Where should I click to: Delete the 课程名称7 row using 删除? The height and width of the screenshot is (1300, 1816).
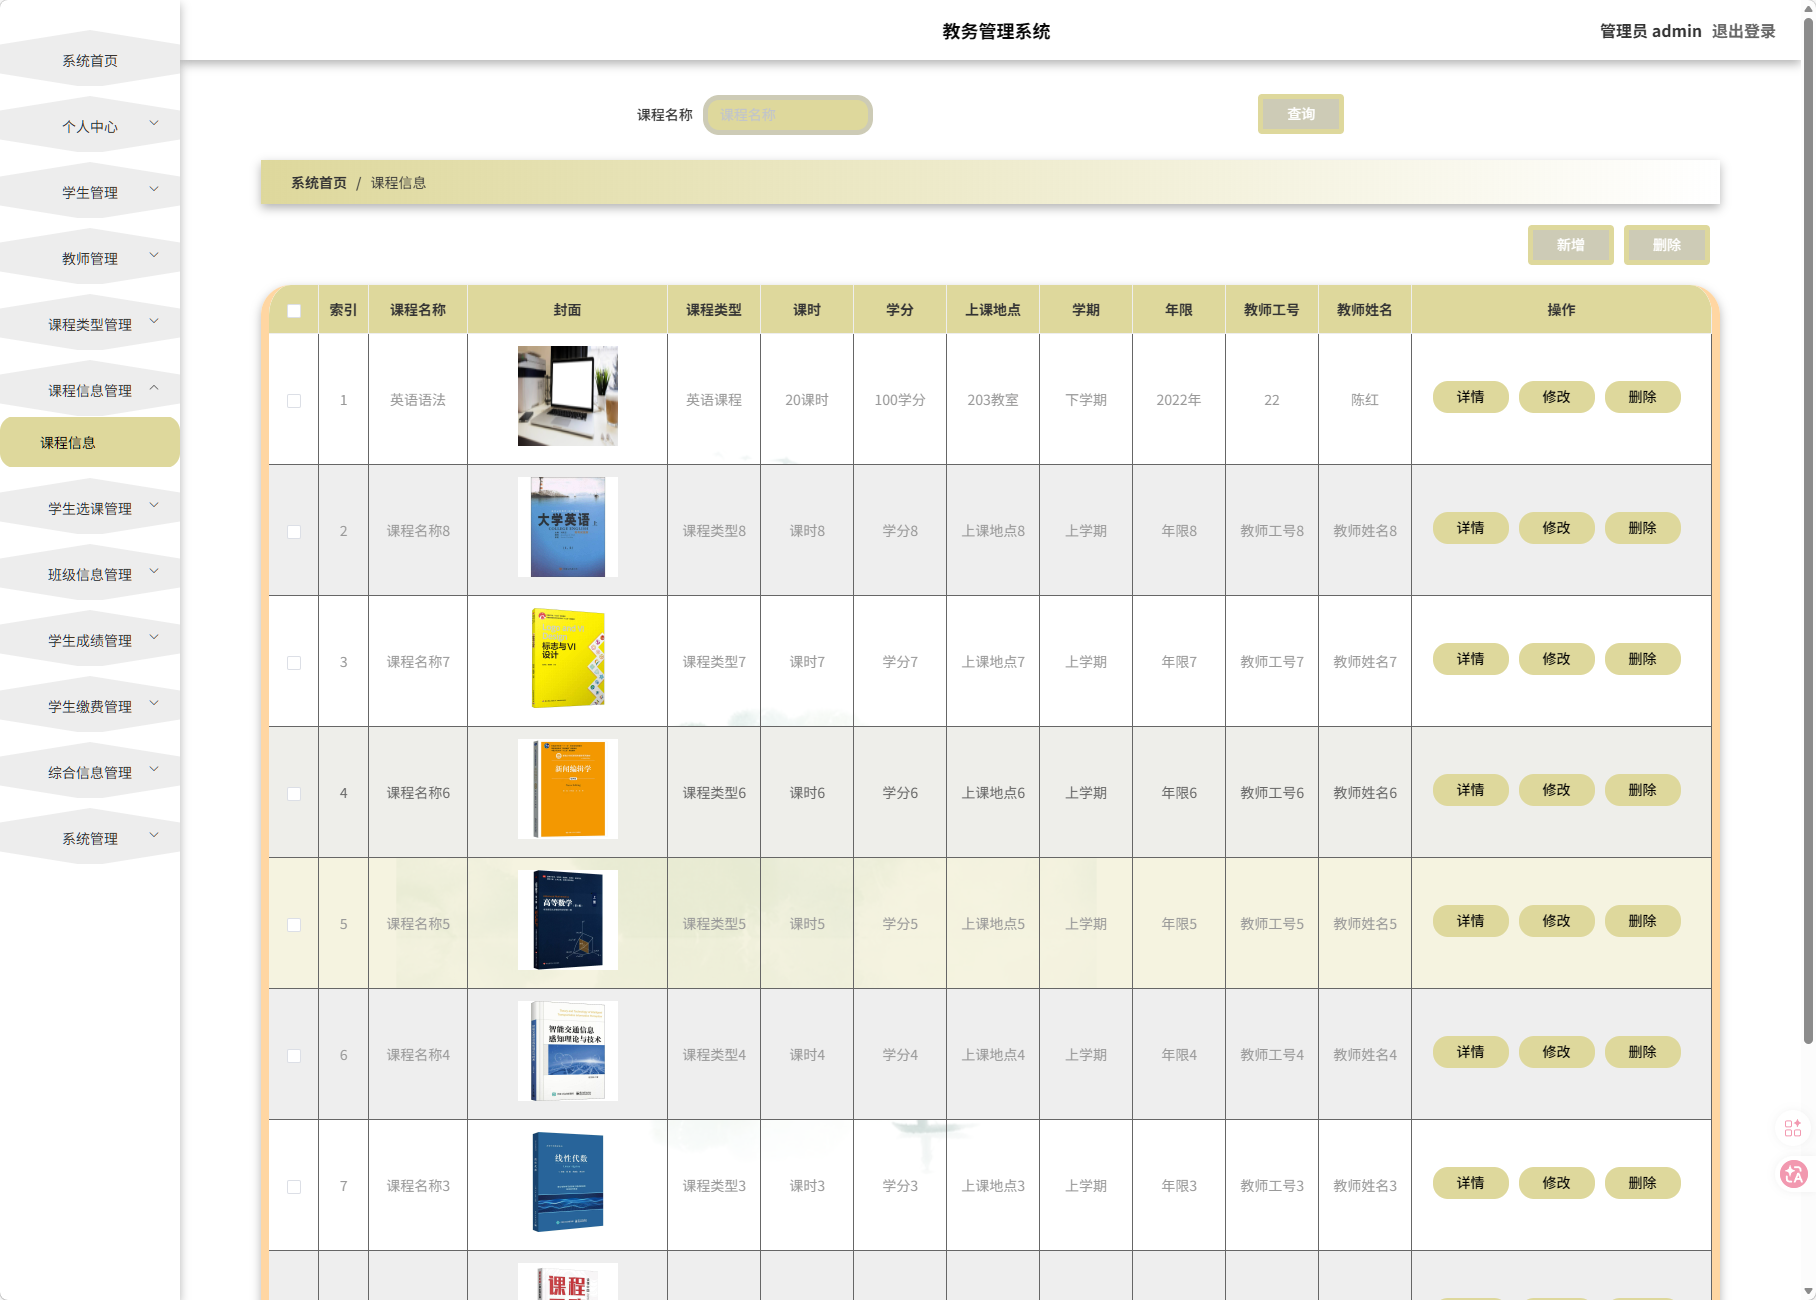click(1642, 659)
